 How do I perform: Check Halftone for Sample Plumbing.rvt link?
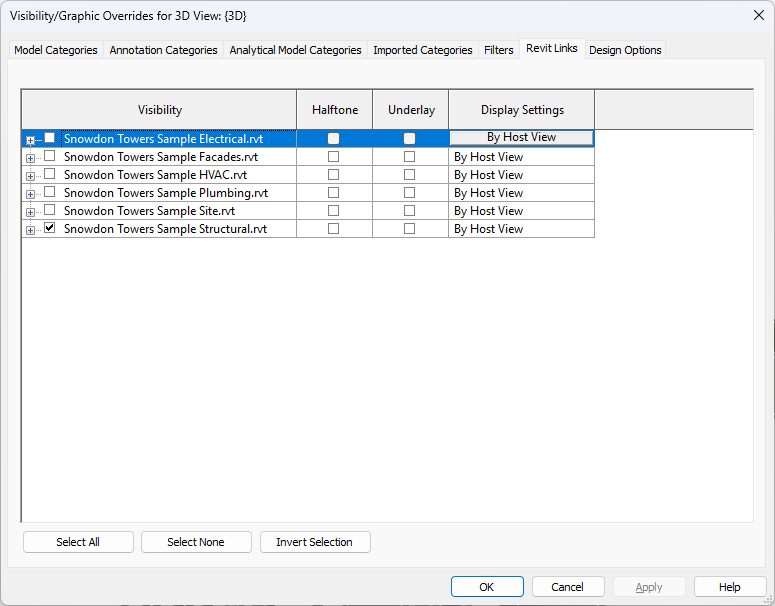[334, 192]
